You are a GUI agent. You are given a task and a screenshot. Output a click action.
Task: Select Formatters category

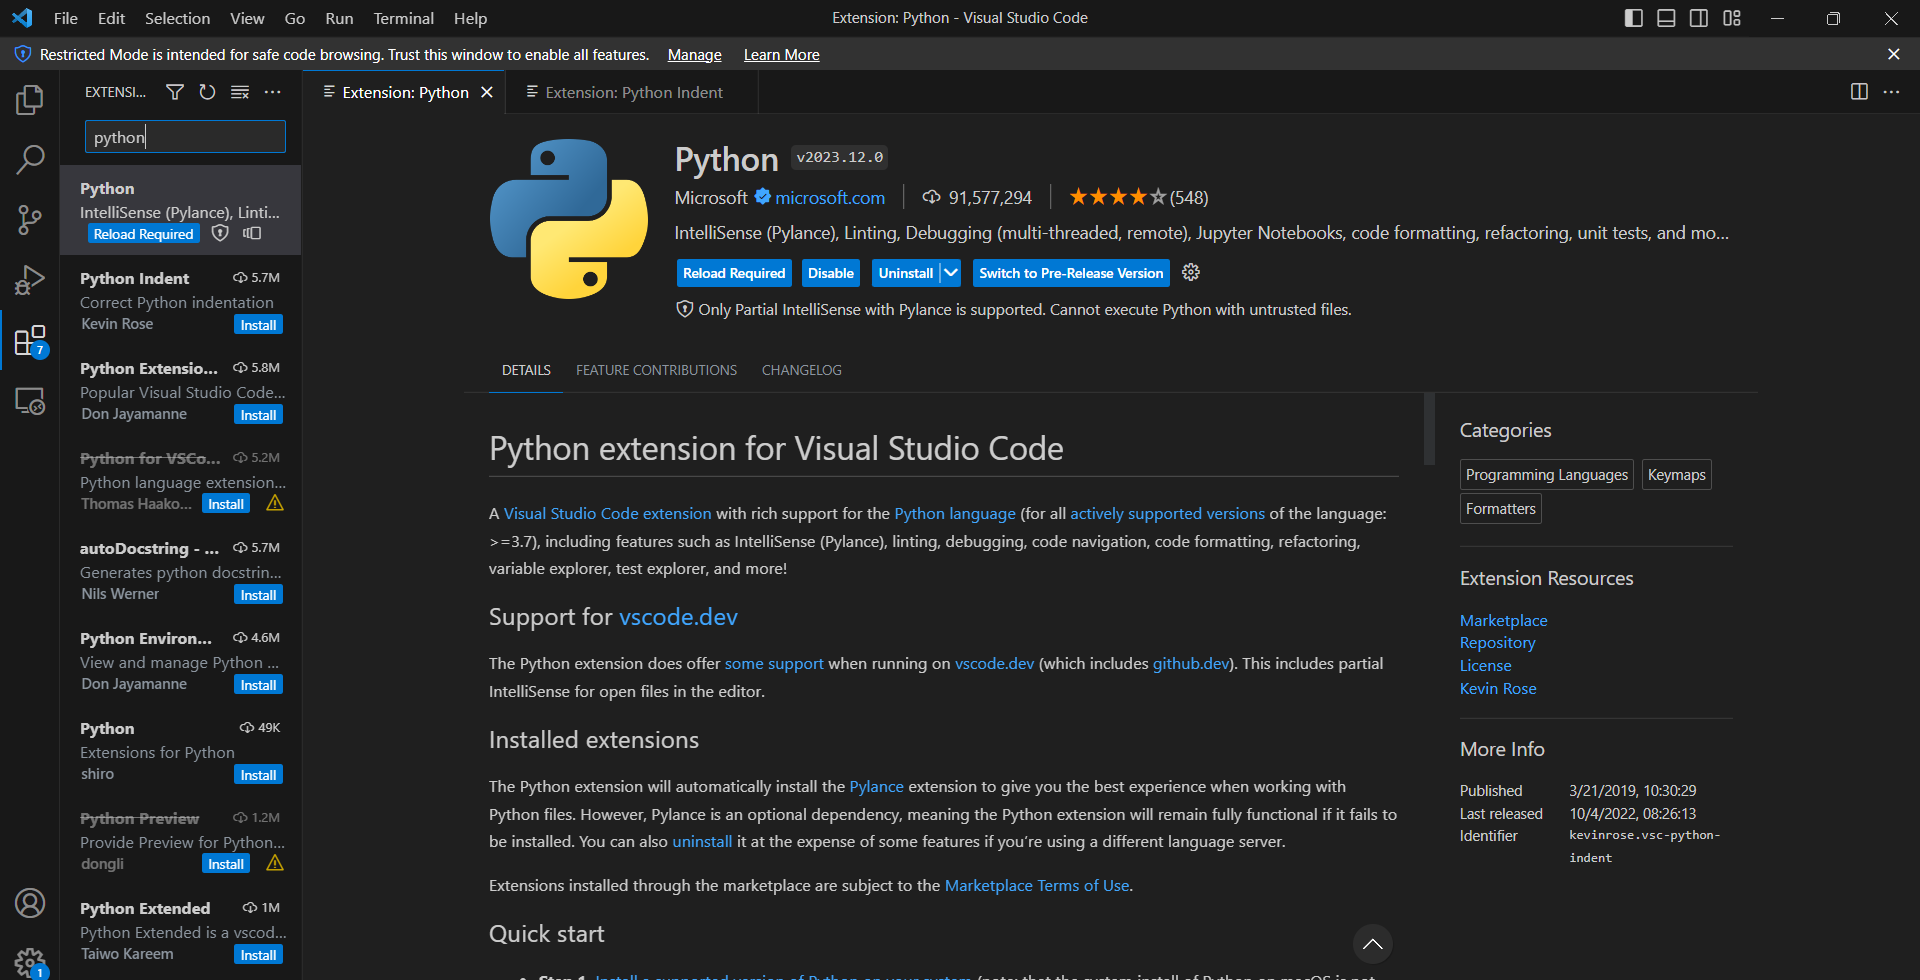click(1500, 509)
